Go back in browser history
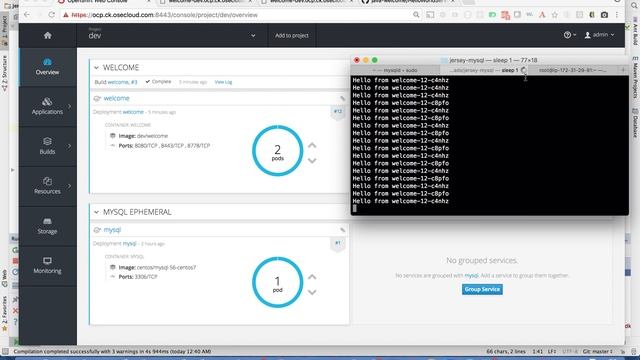 pos(27,15)
